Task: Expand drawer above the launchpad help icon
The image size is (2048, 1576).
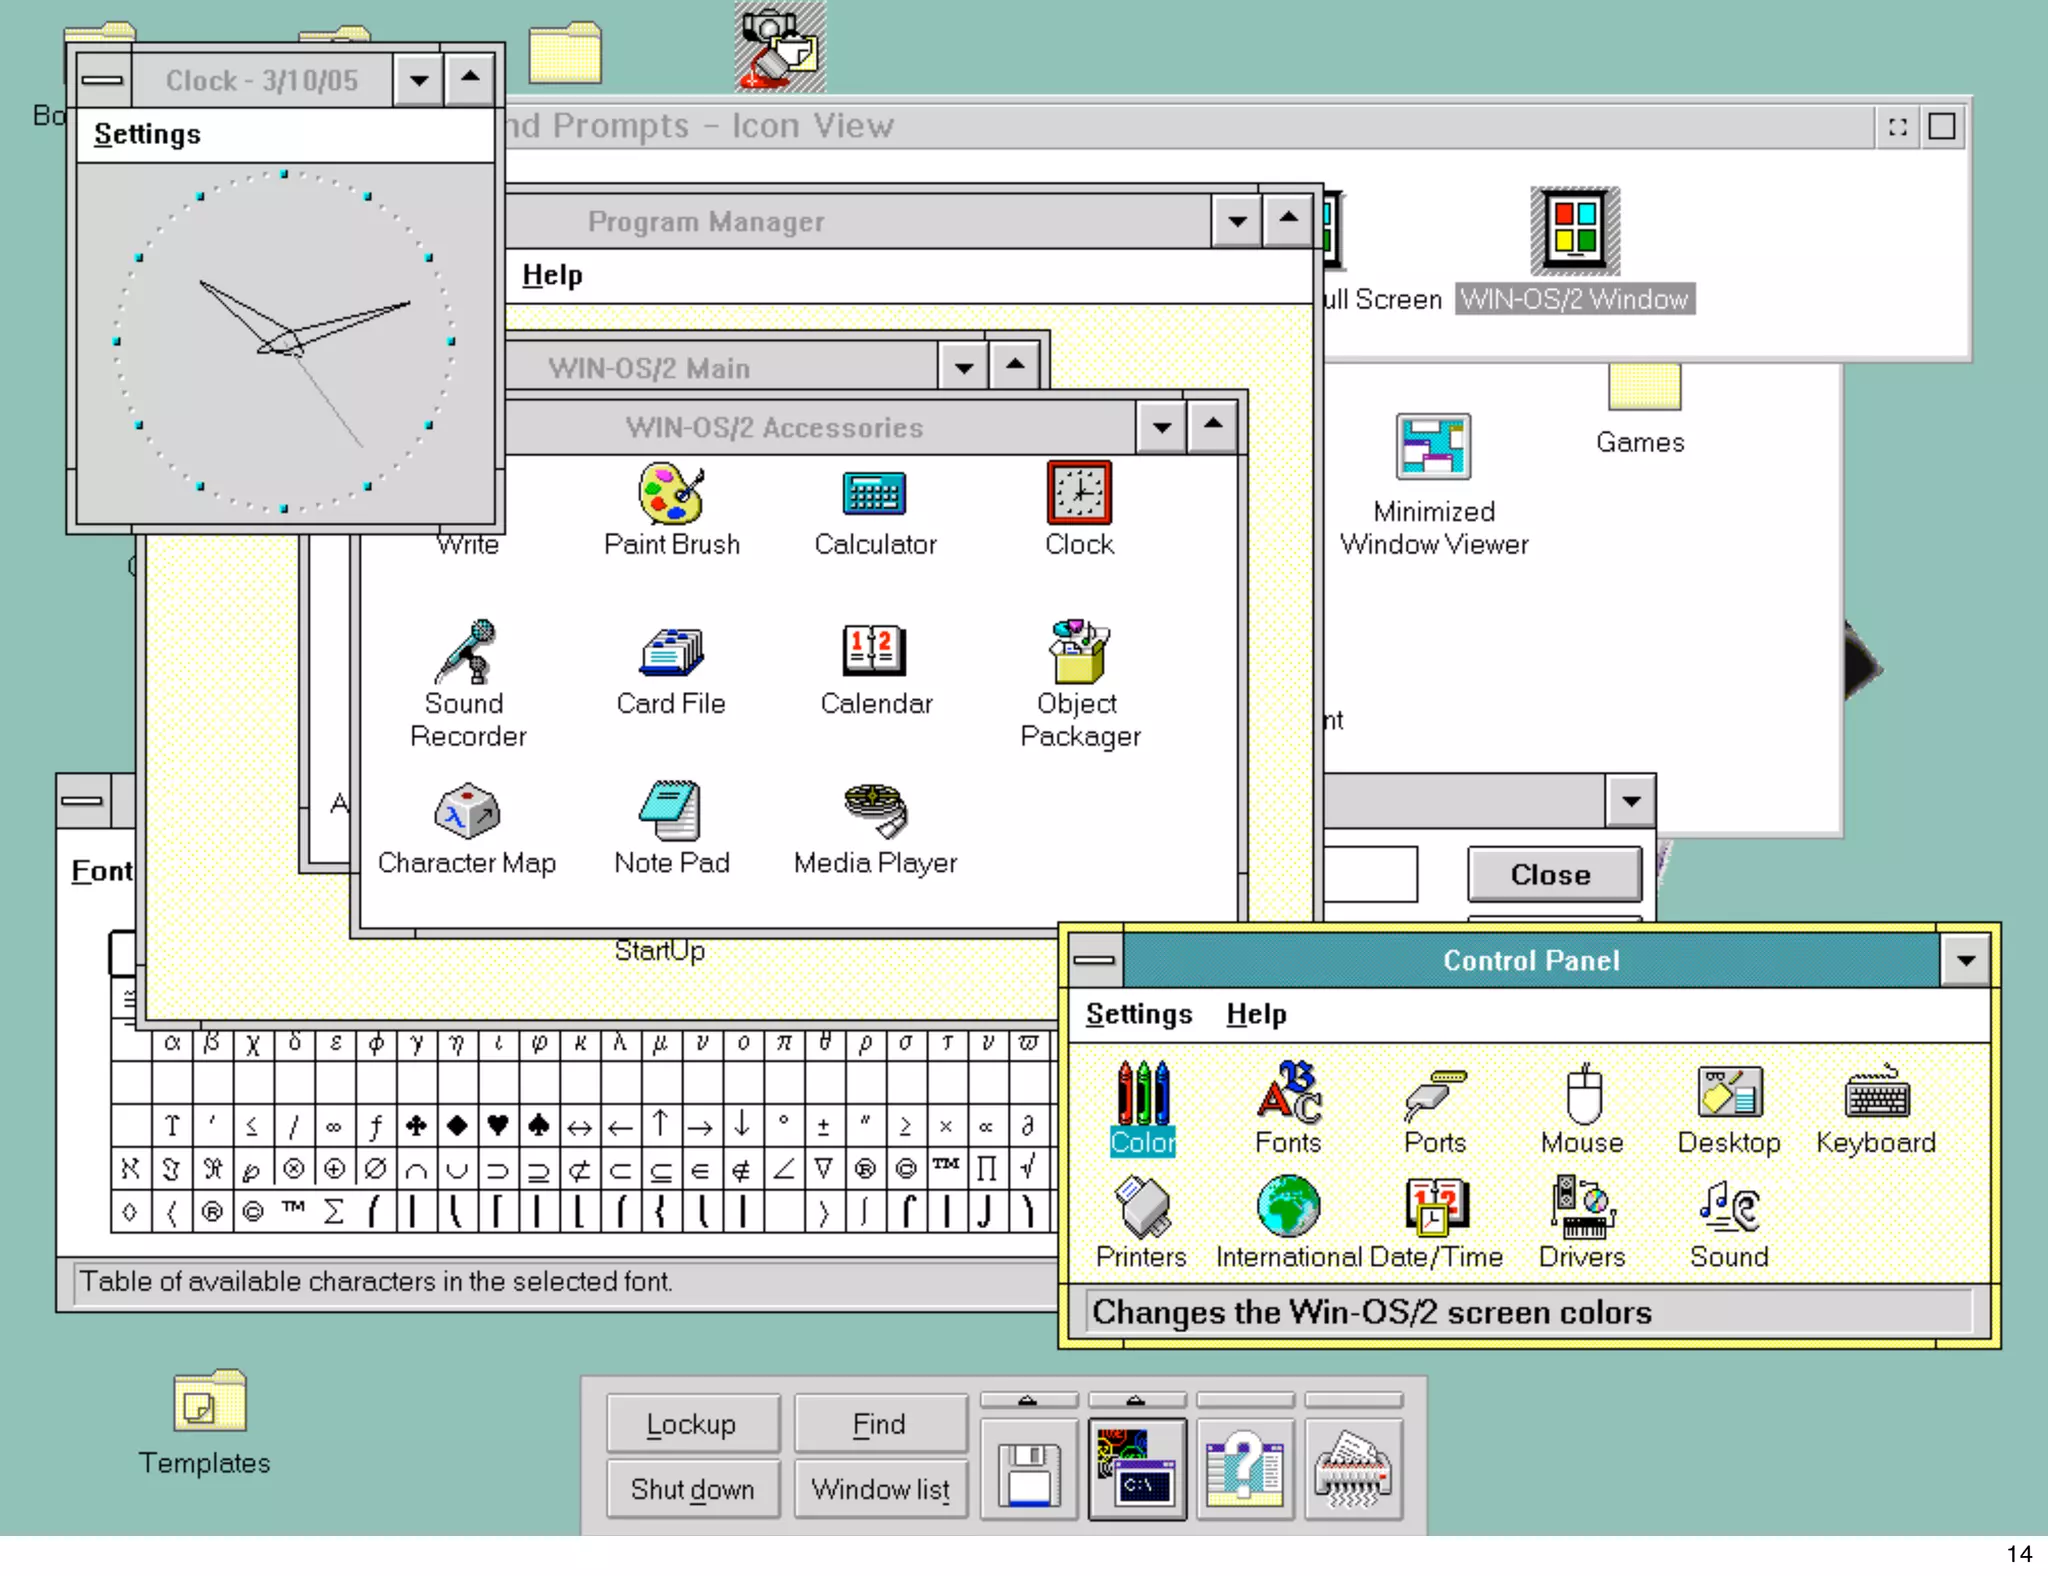Action: [1244, 1400]
